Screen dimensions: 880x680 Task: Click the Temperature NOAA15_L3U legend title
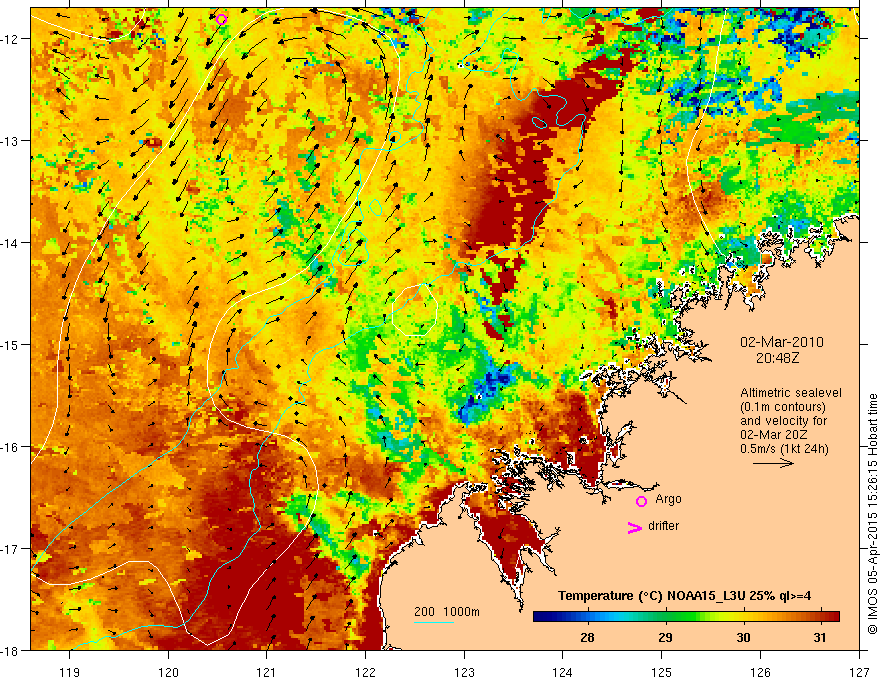(684, 596)
